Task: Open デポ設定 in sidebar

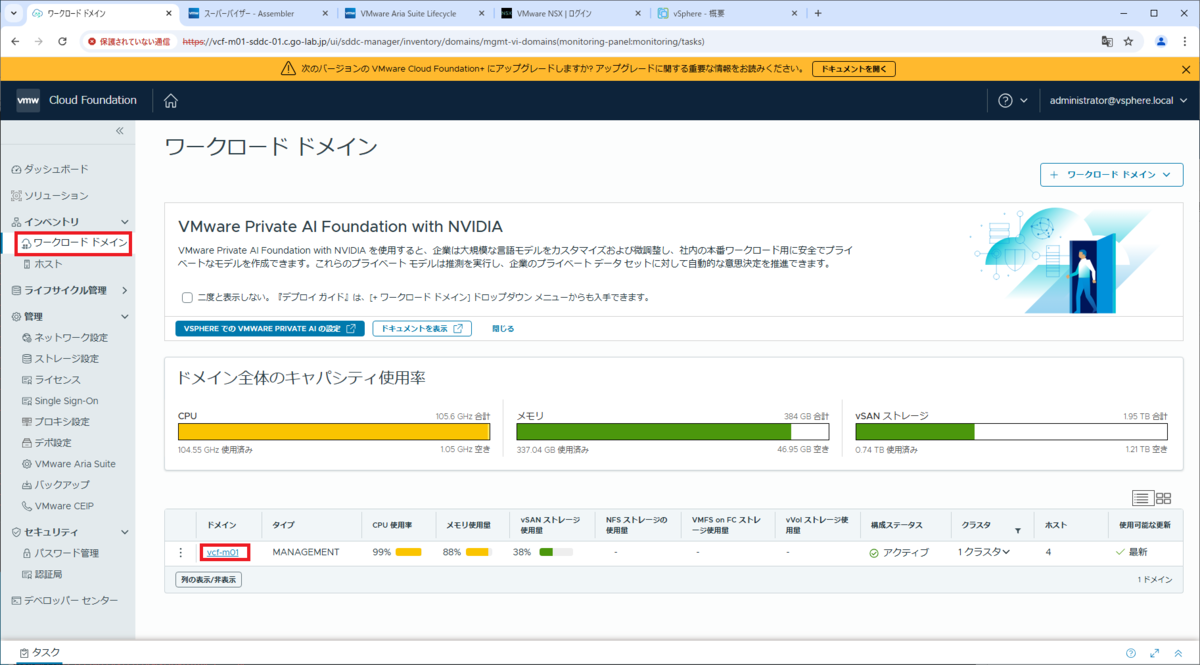Action: click(x=46, y=443)
